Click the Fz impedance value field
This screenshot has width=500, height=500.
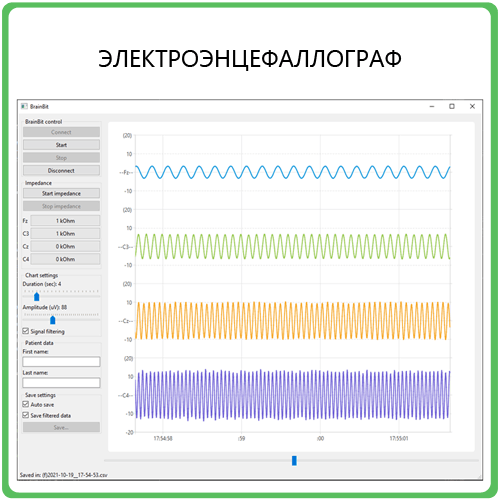click(65, 221)
